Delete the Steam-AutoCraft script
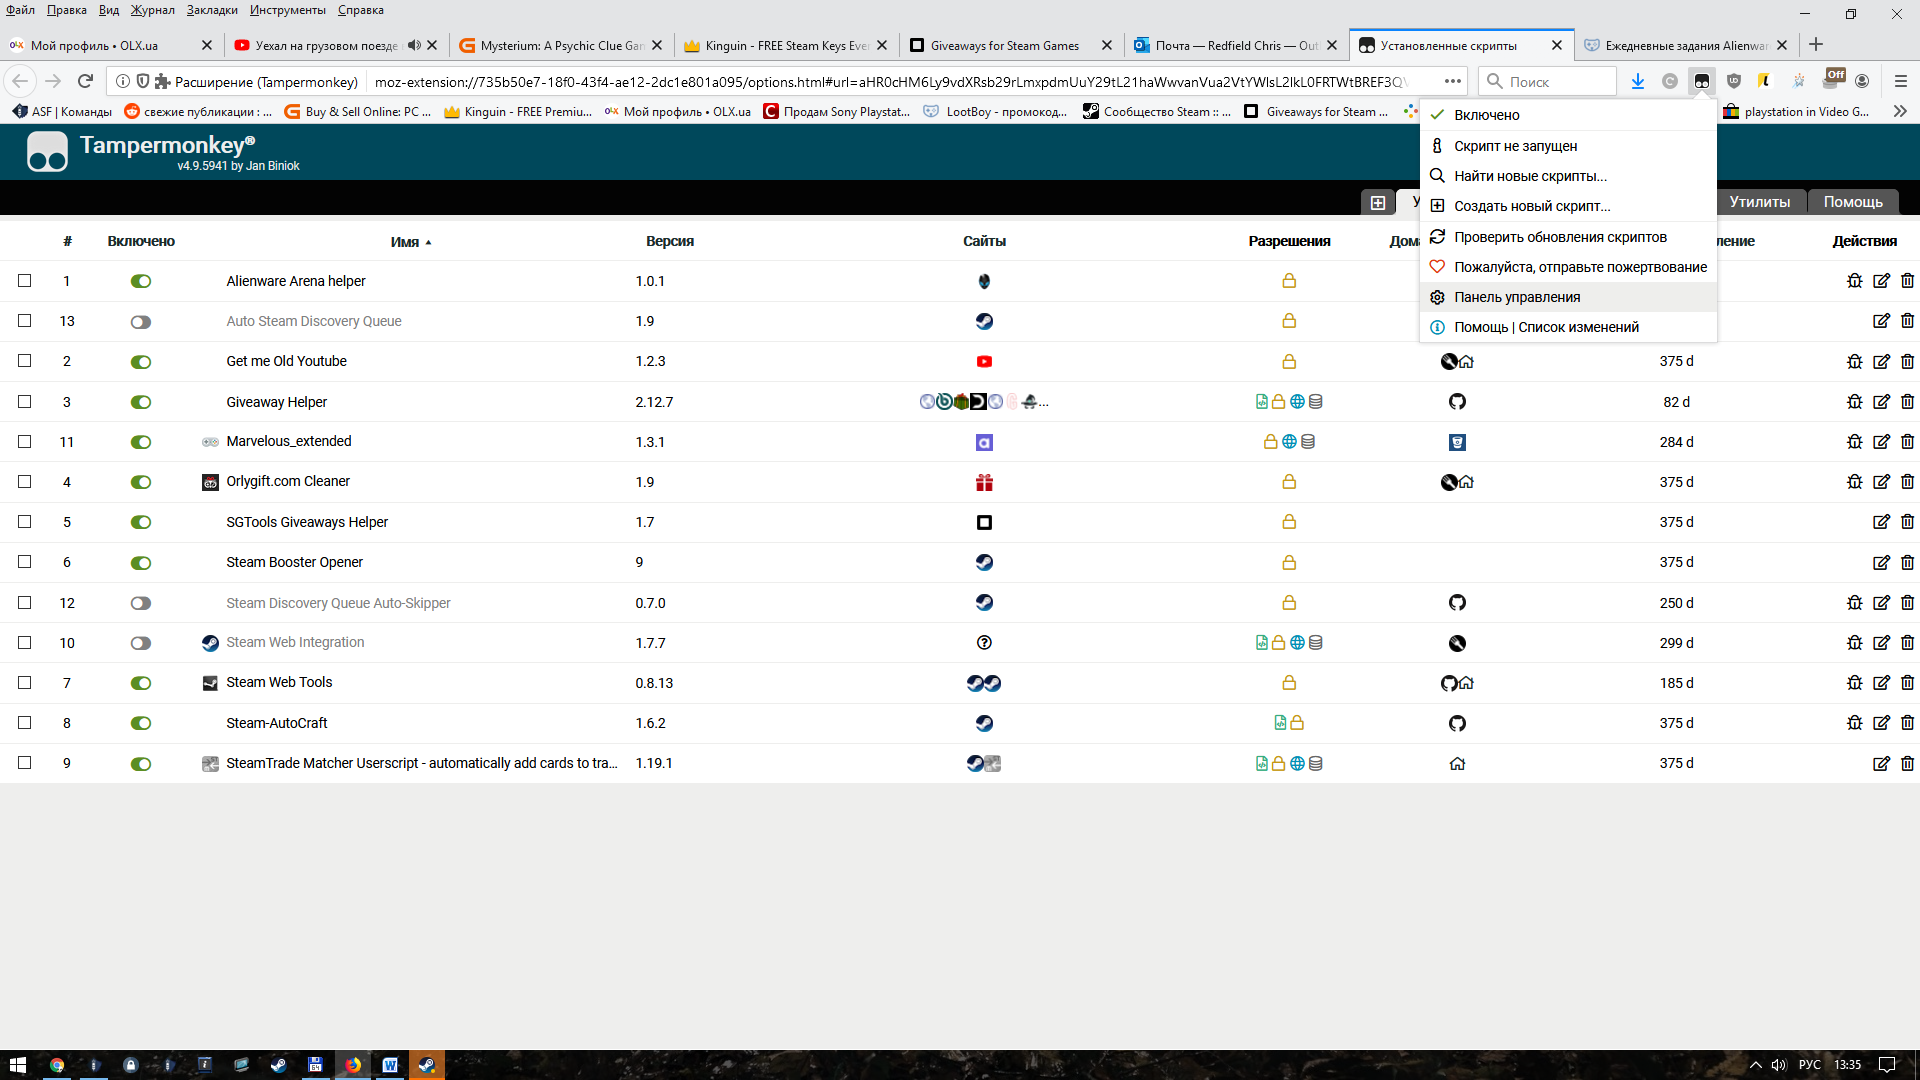The height and width of the screenshot is (1080, 1920). click(x=1907, y=723)
